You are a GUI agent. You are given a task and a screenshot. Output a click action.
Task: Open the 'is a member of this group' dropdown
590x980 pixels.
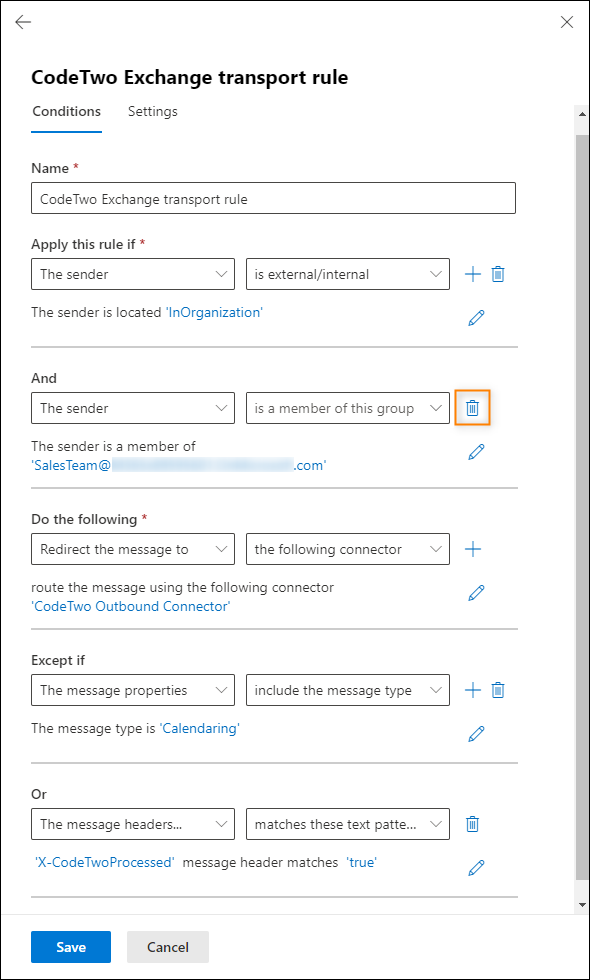(x=348, y=408)
